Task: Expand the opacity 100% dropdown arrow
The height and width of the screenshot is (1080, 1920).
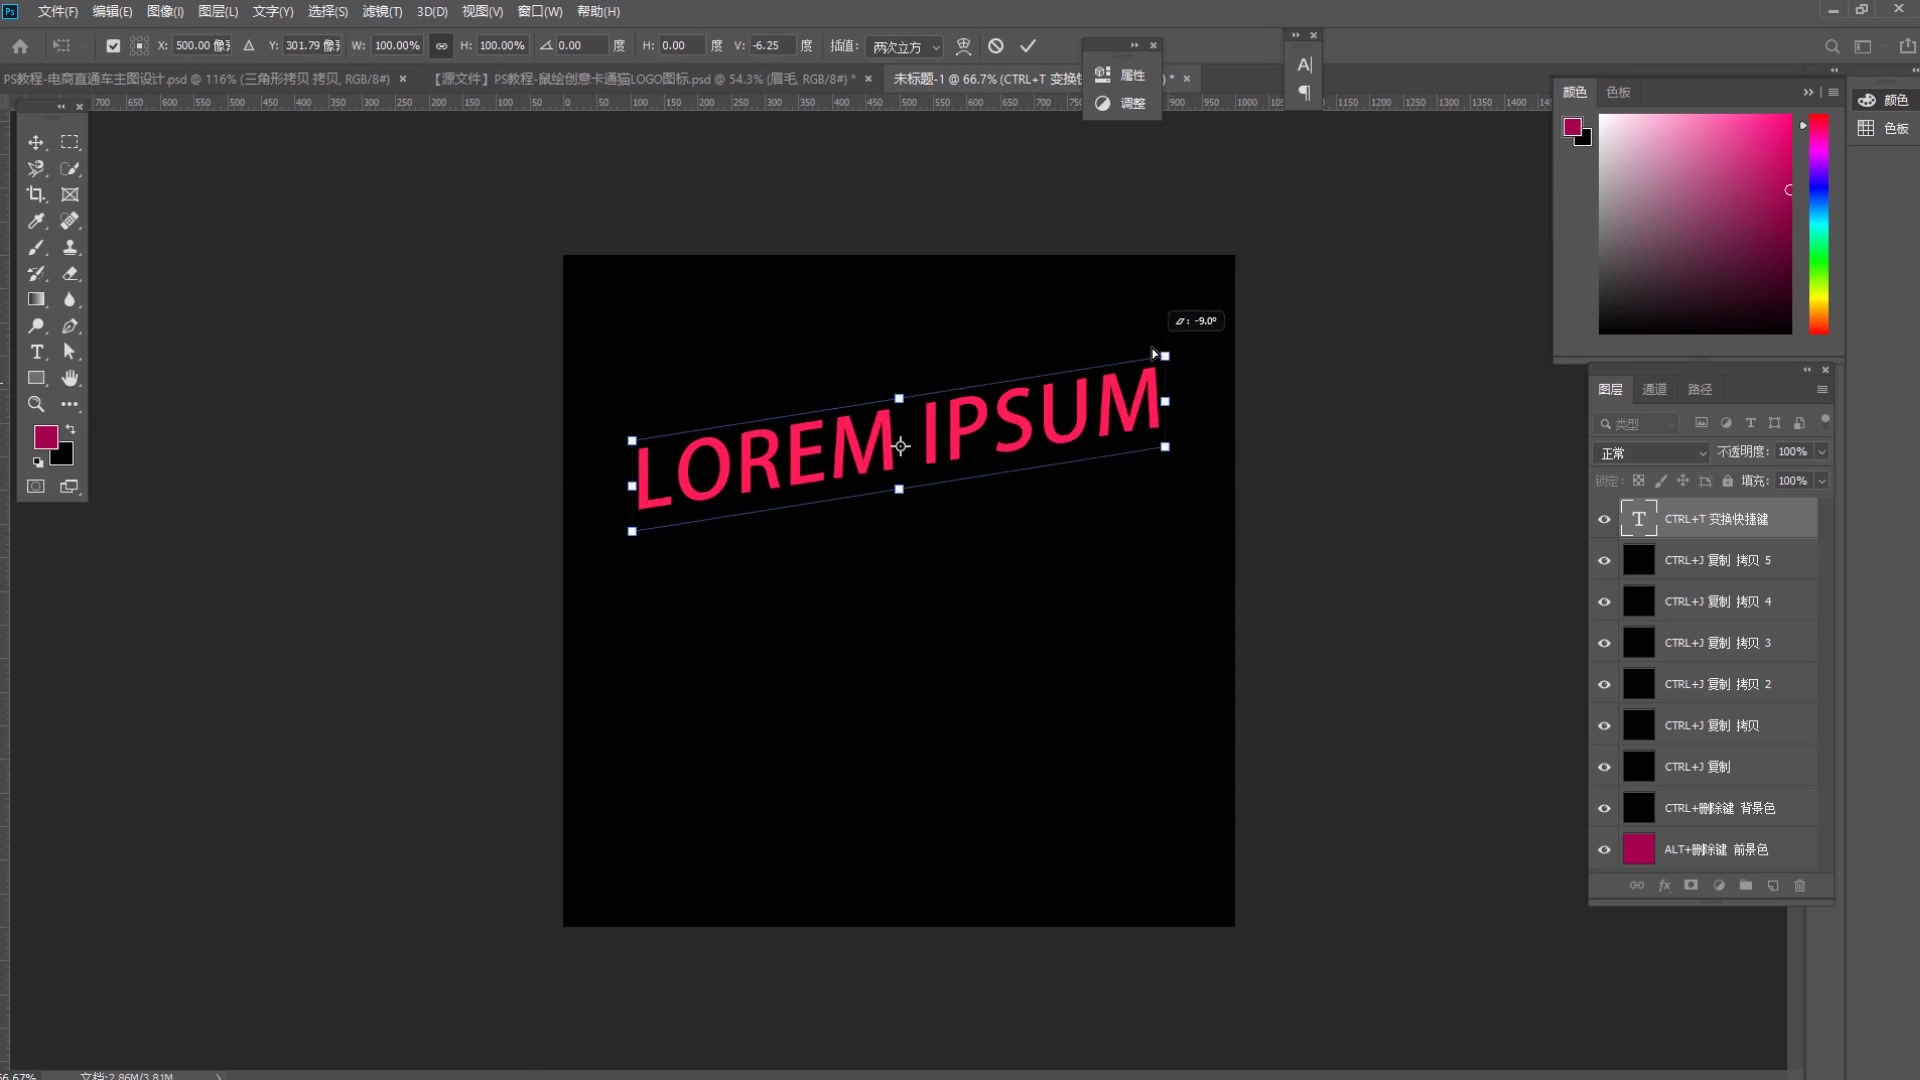Action: (x=1822, y=452)
